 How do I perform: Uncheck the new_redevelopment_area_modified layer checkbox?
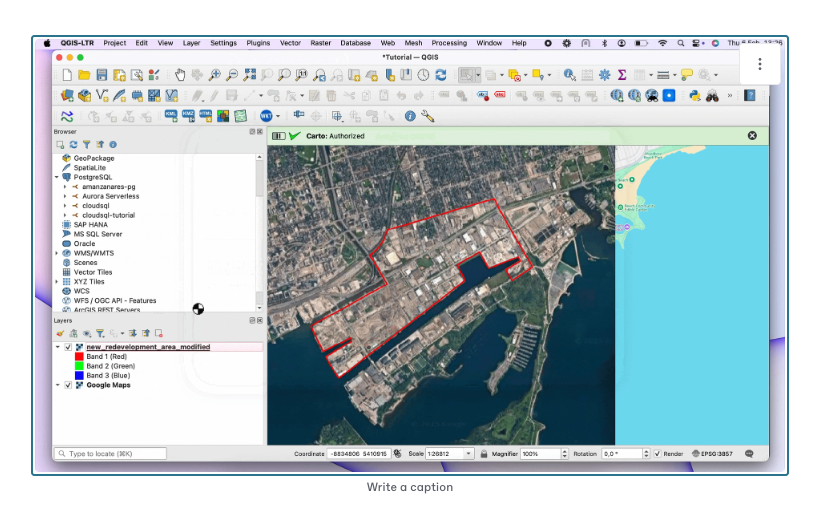(68, 347)
